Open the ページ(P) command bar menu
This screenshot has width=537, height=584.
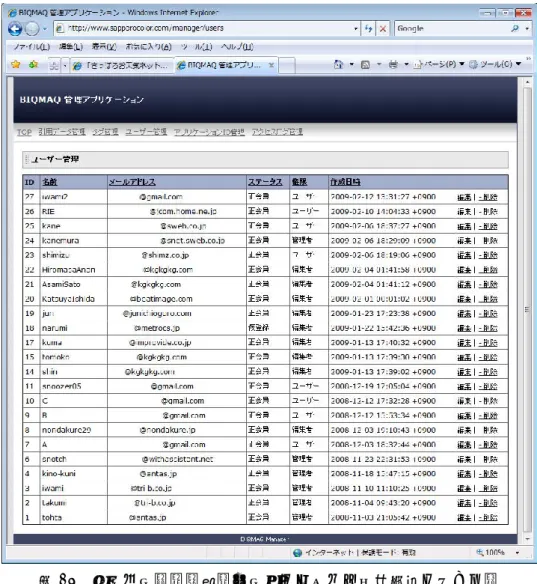coord(439,64)
